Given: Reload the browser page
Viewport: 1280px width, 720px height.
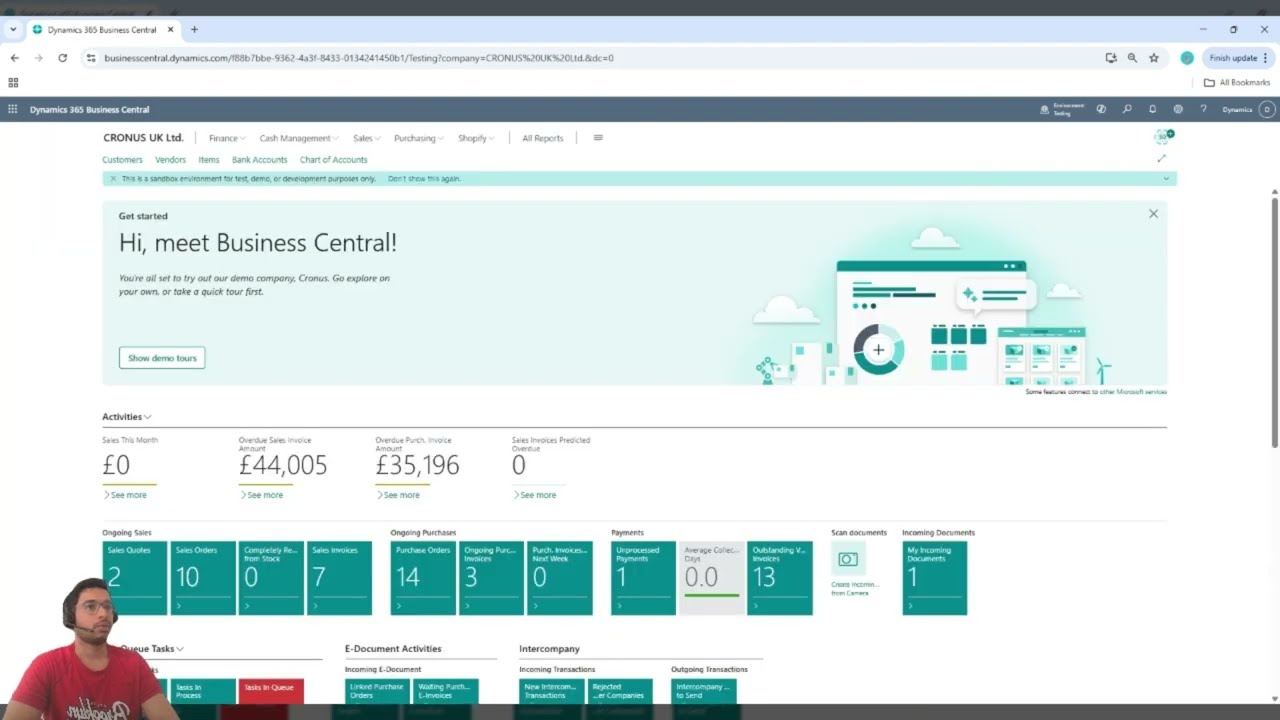Looking at the screenshot, I should (62, 58).
